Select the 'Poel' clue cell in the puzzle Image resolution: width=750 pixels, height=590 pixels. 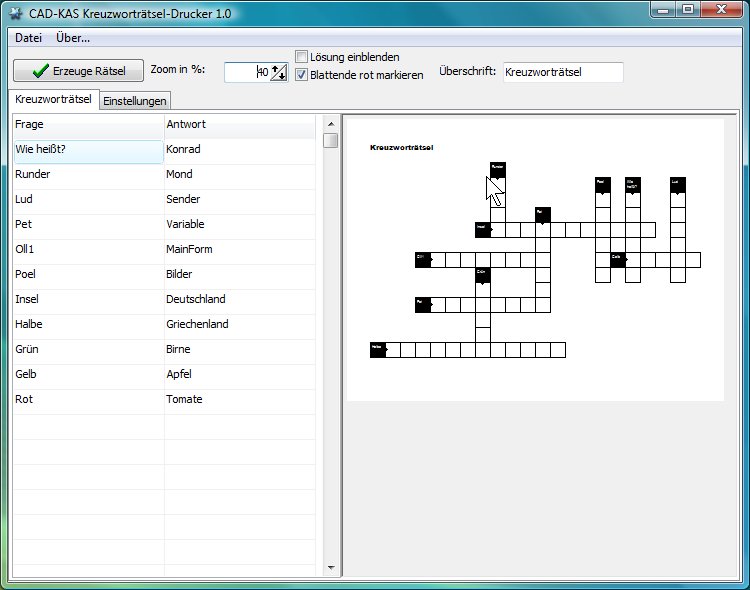click(x=602, y=184)
